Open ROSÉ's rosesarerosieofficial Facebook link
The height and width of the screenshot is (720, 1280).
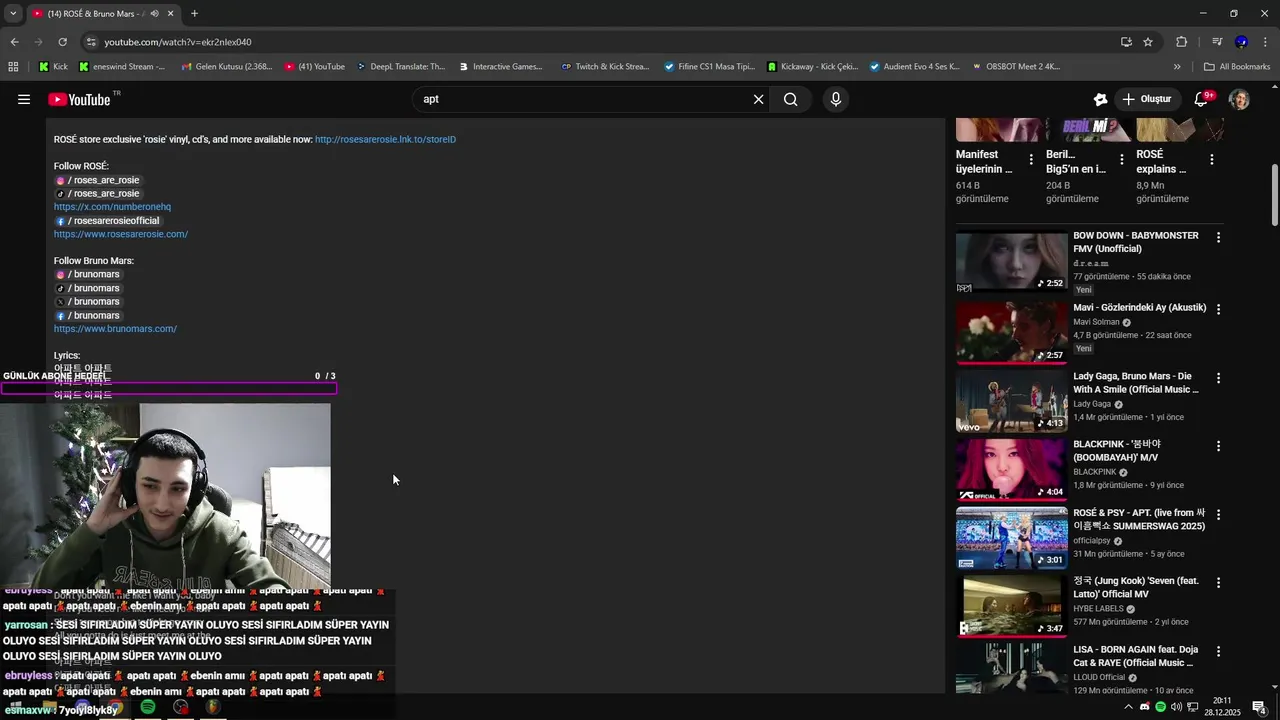tap(107, 221)
